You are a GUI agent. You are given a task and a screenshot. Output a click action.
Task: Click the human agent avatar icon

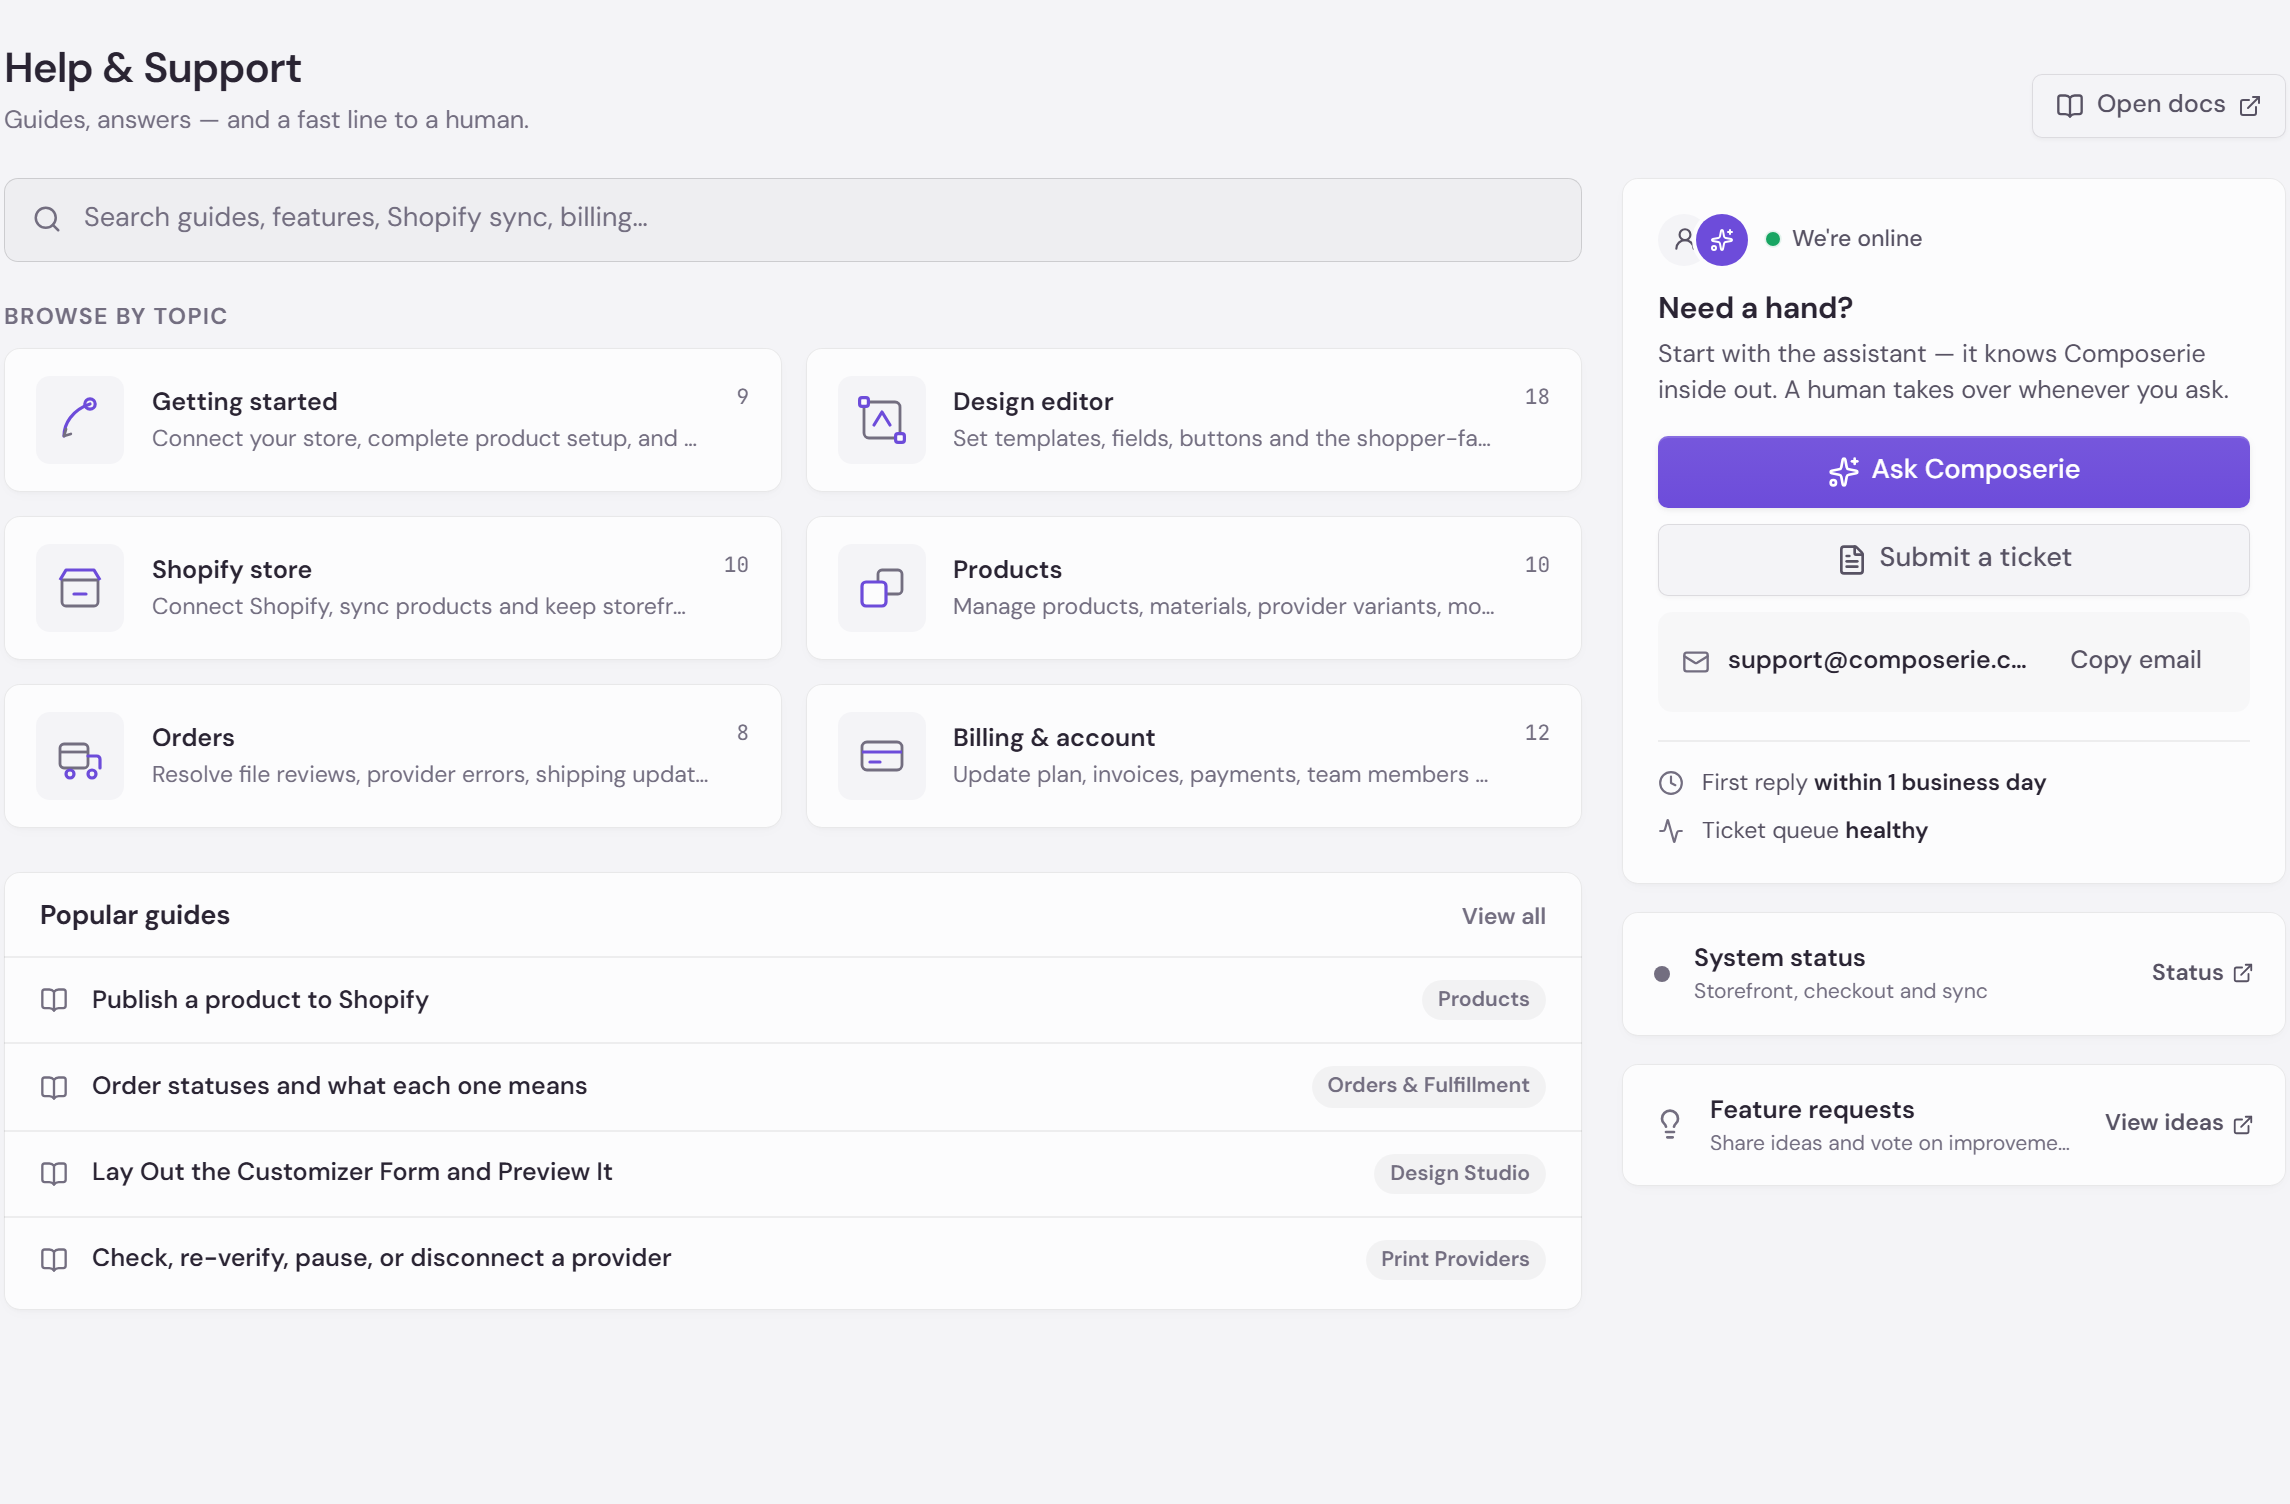click(x=1684, y=239)
